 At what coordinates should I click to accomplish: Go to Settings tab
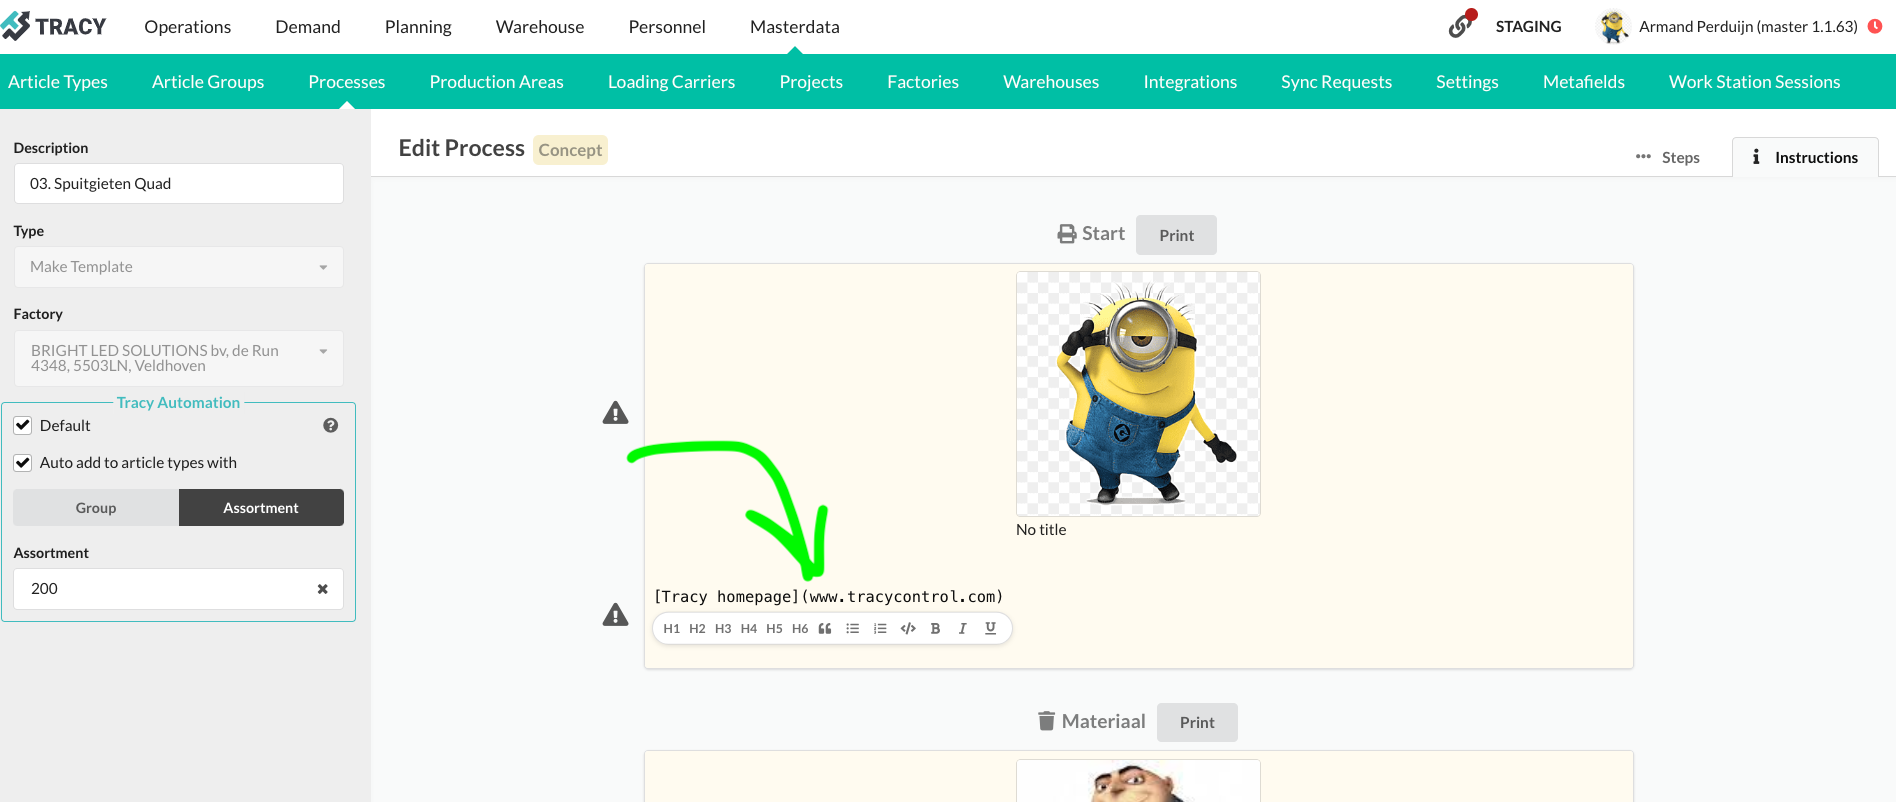(x=1467, y=82)
